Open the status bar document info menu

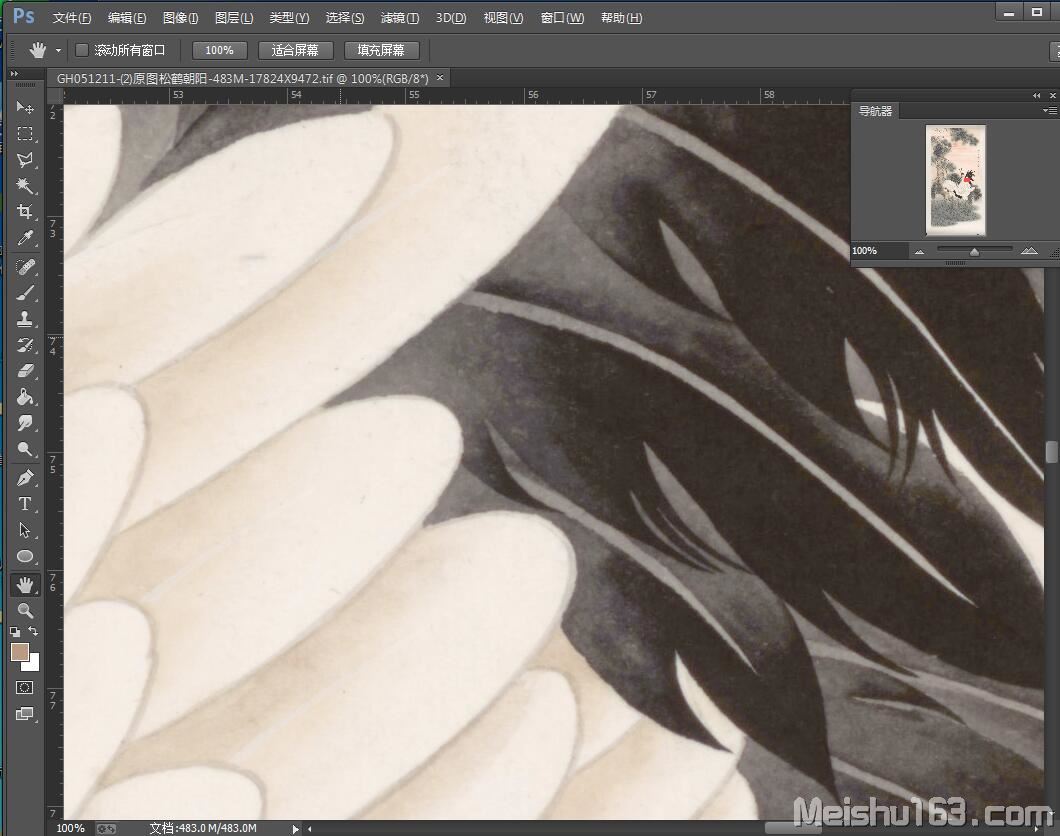point(295,829)
